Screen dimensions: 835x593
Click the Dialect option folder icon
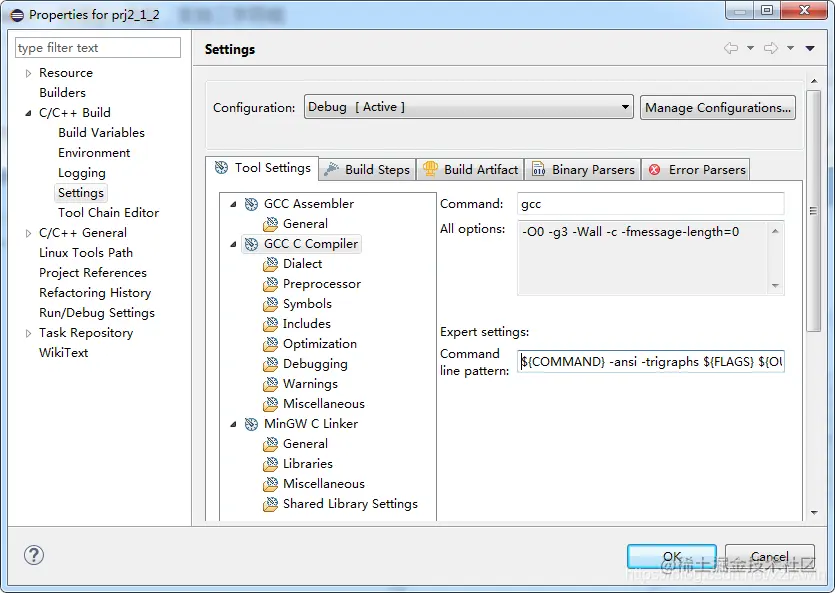click(x=271, y=264)
